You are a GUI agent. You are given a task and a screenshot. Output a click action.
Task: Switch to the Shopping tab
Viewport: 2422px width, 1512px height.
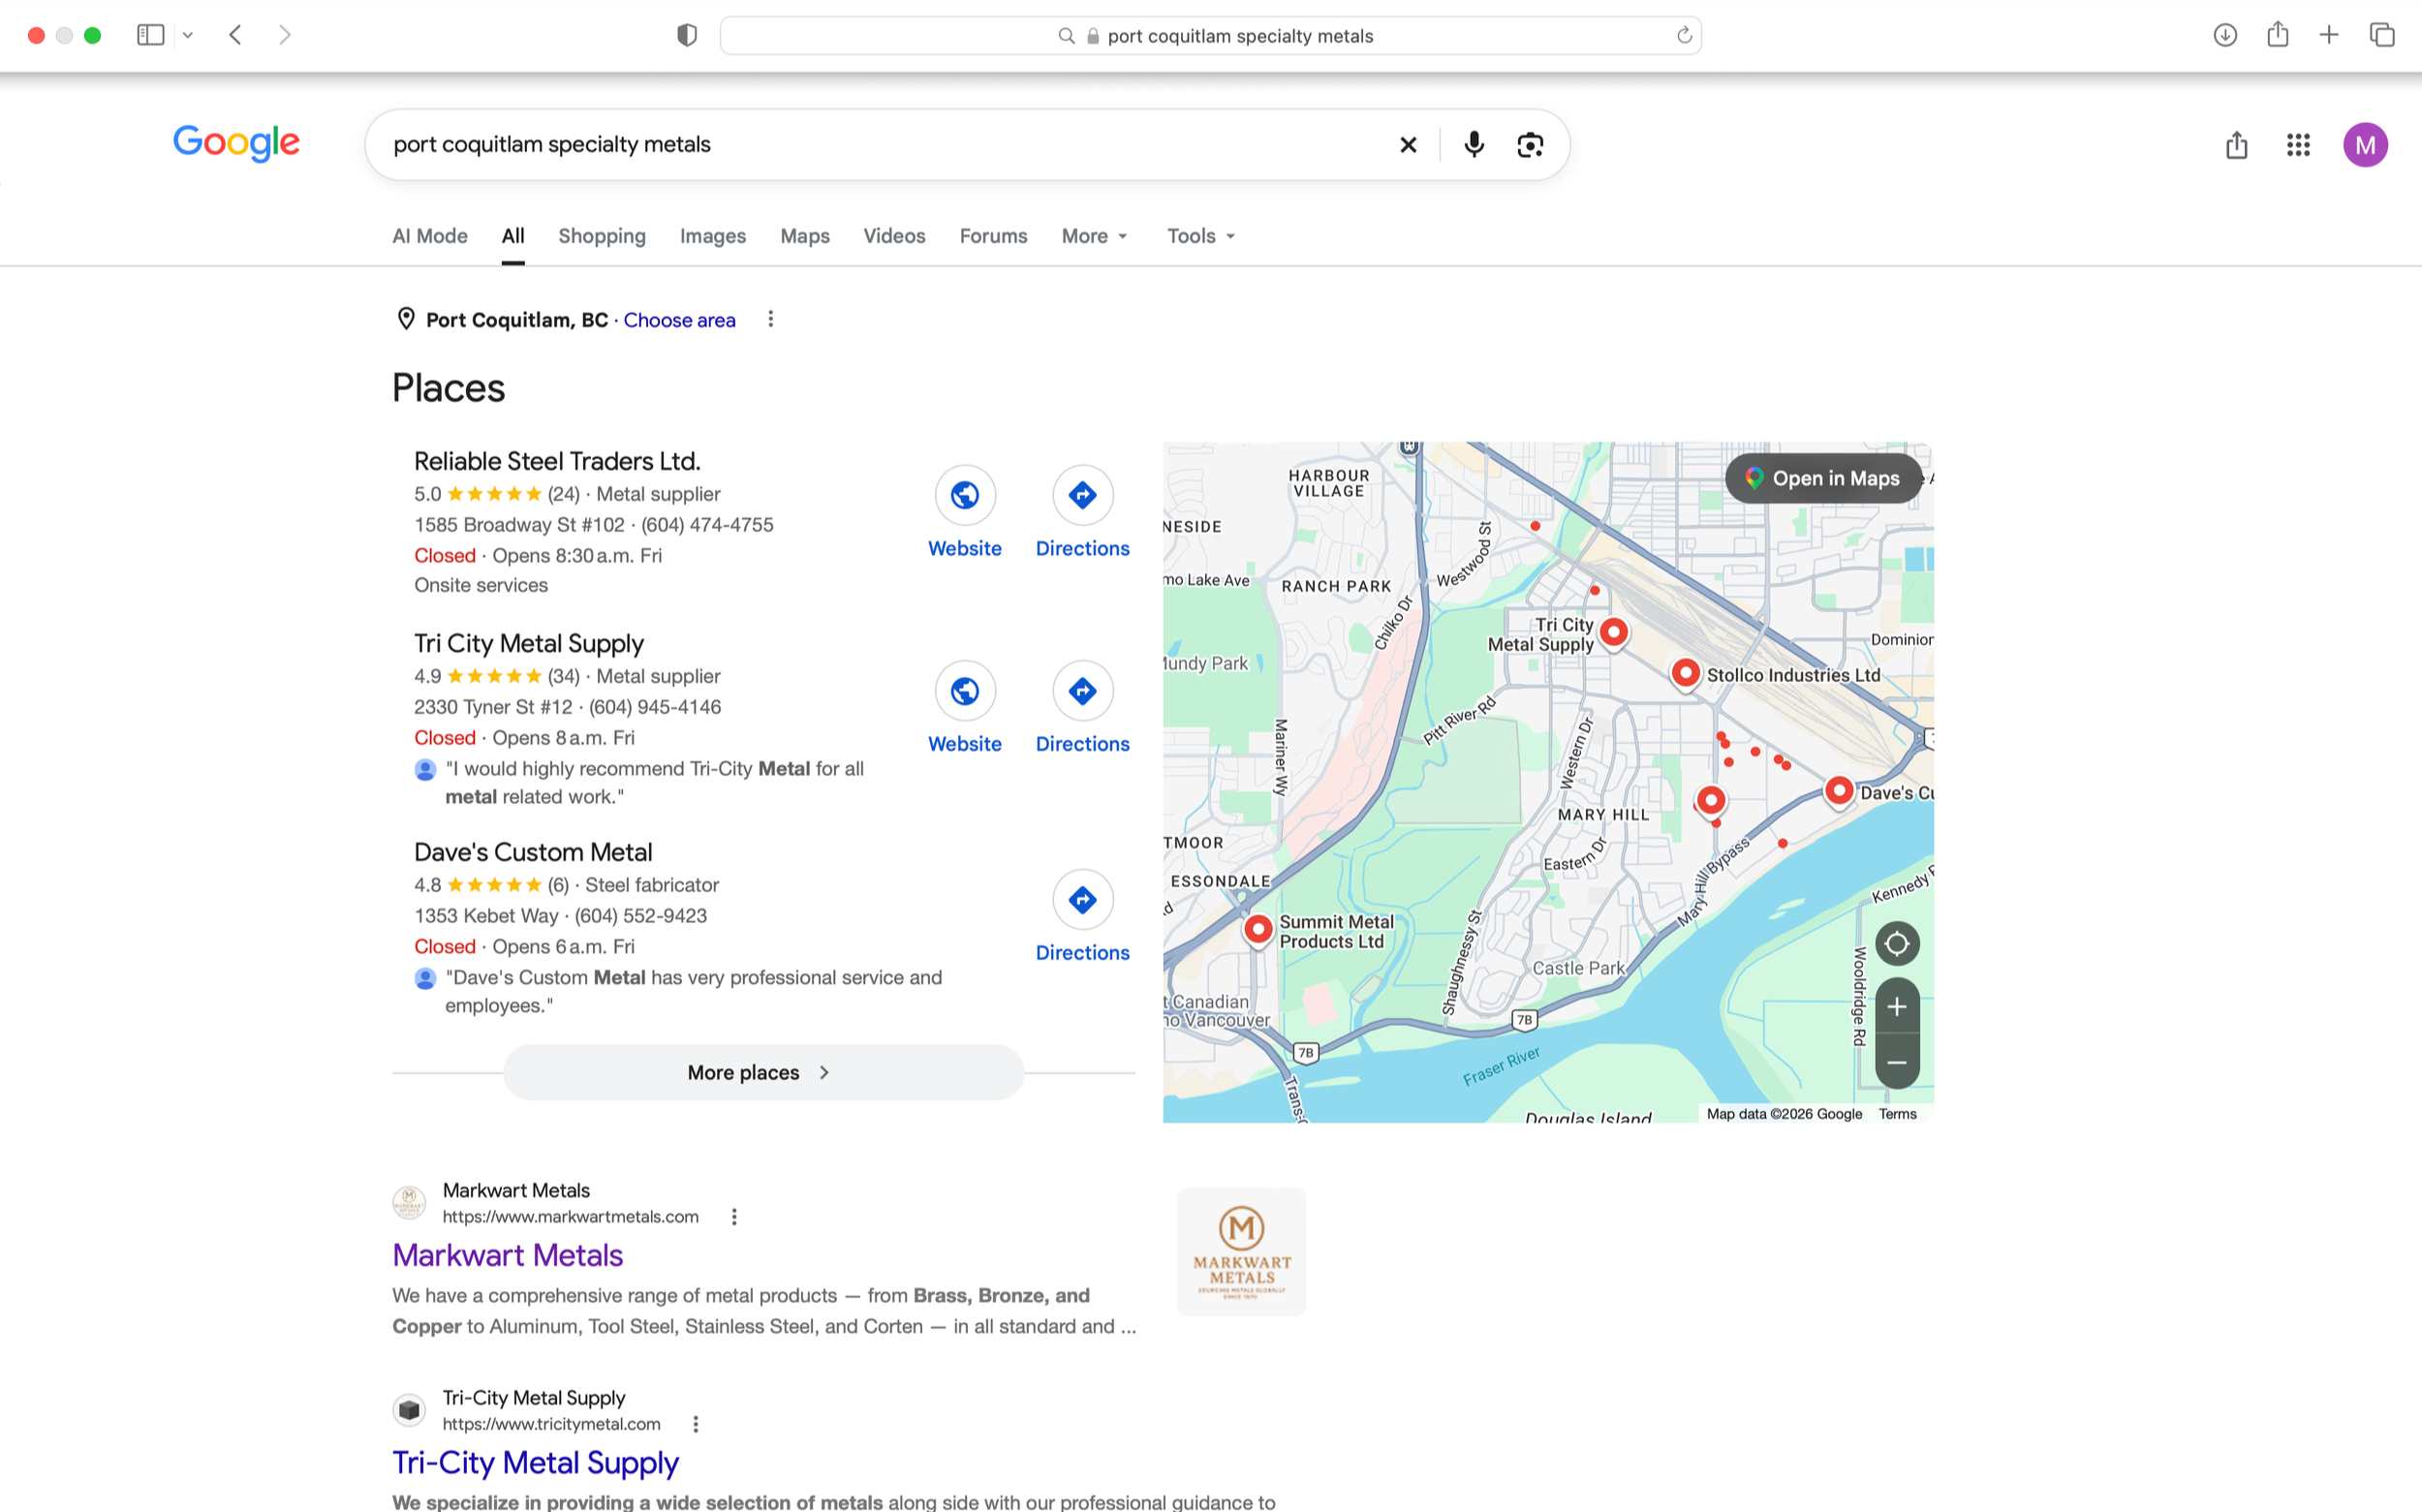[x=602, y=236]
